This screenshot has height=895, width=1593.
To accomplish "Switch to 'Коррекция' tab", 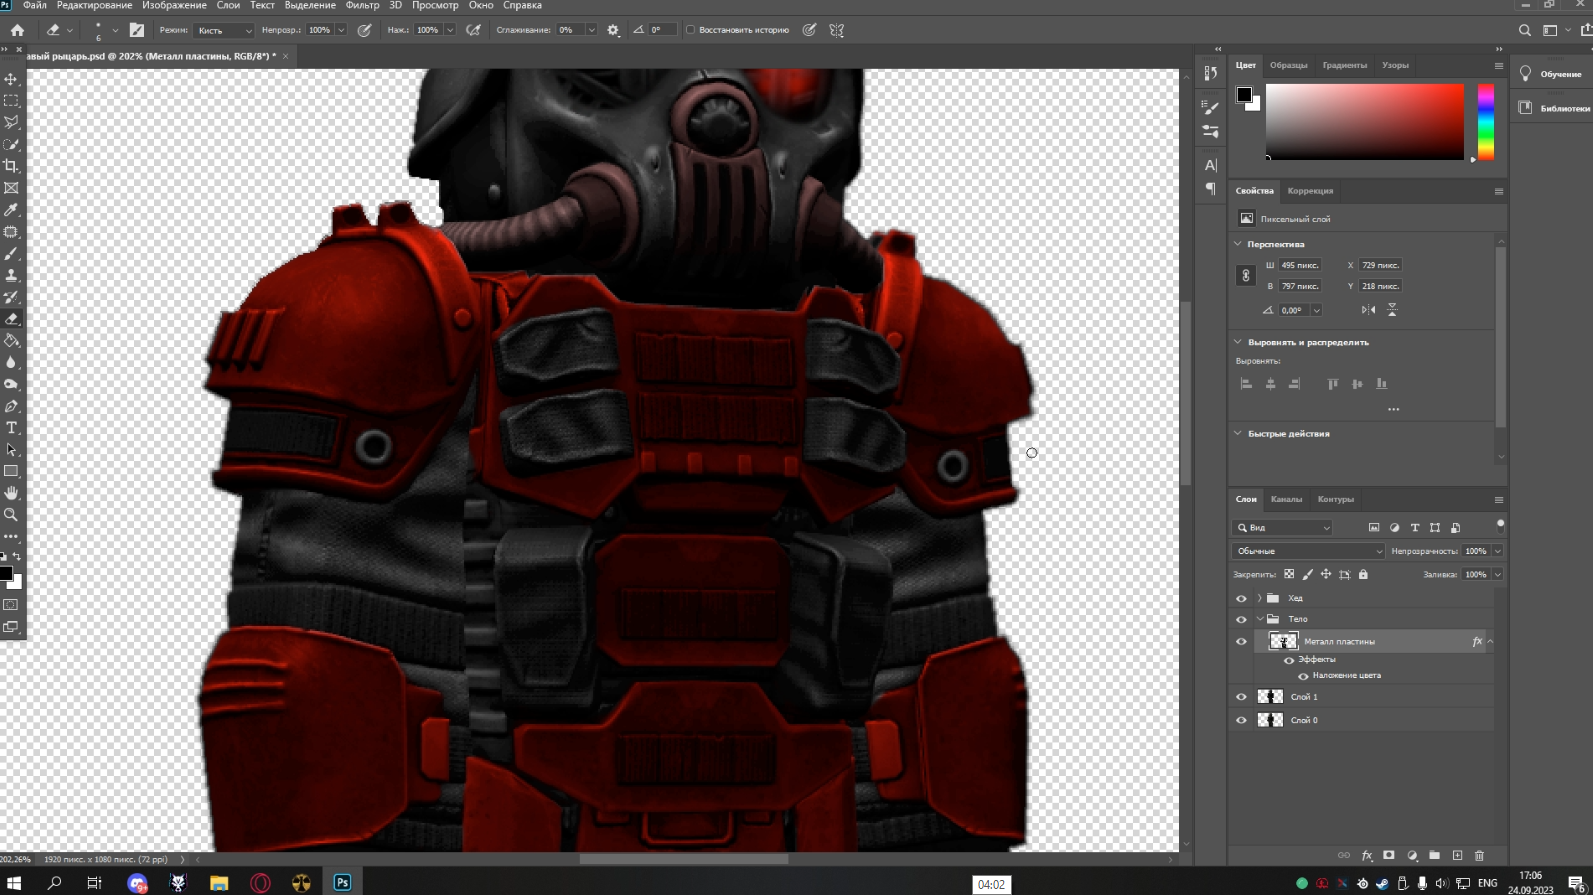I will (1310, 191).
